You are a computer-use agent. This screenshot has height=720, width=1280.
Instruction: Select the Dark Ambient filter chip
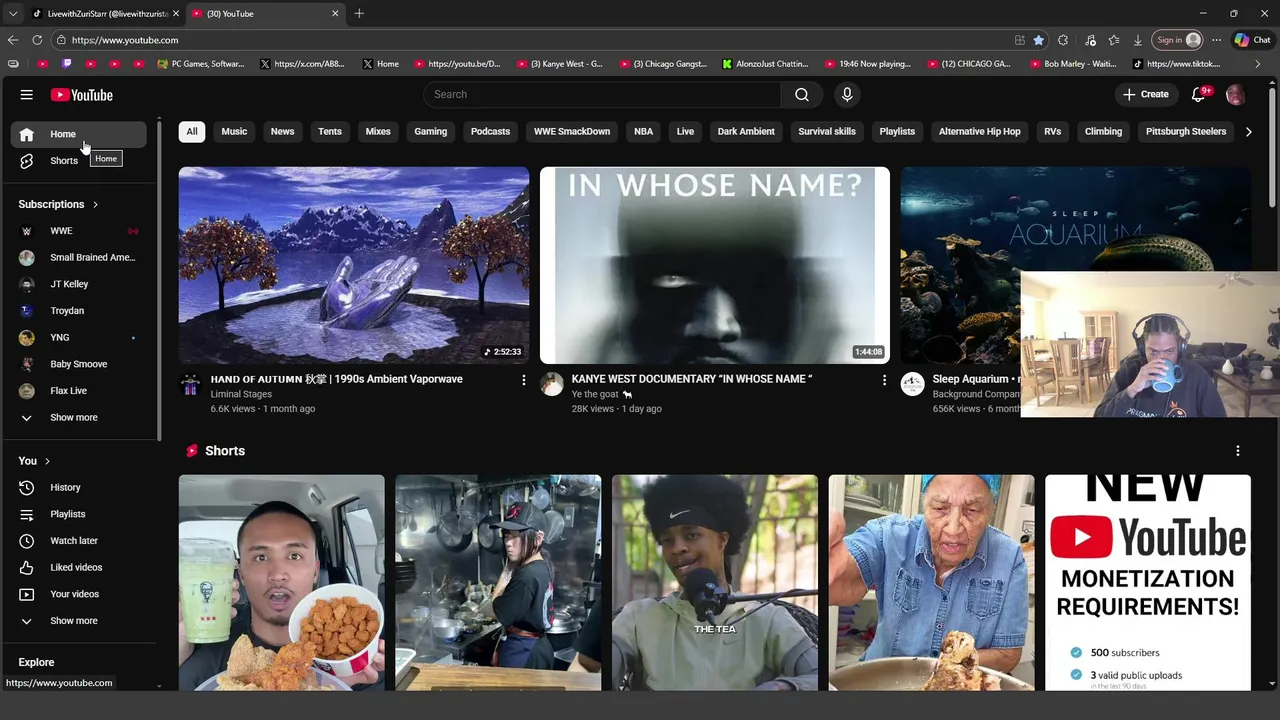tap(746, 131)
